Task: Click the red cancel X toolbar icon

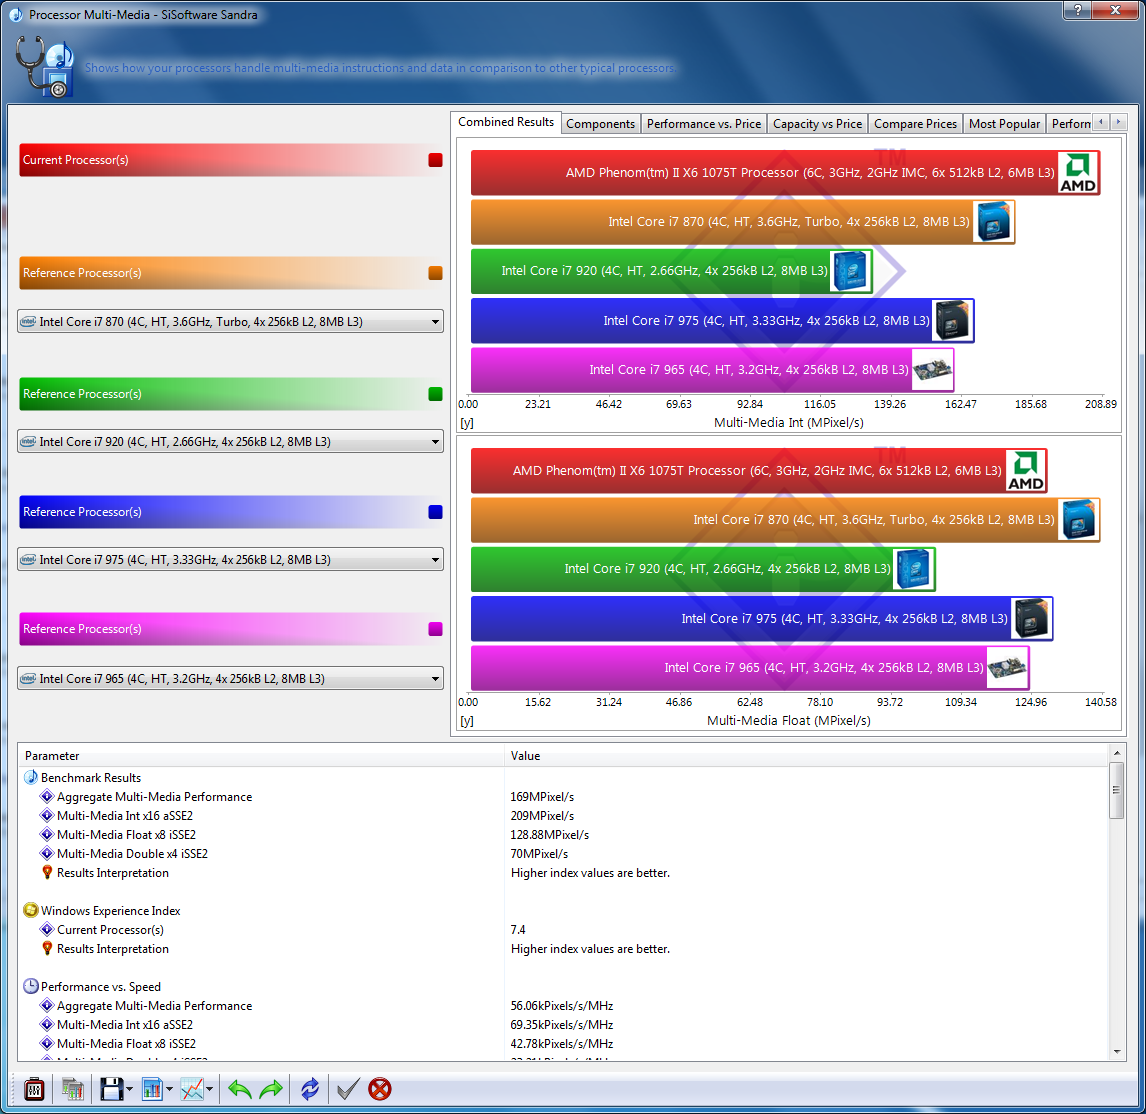Action: pos(379,1089)
